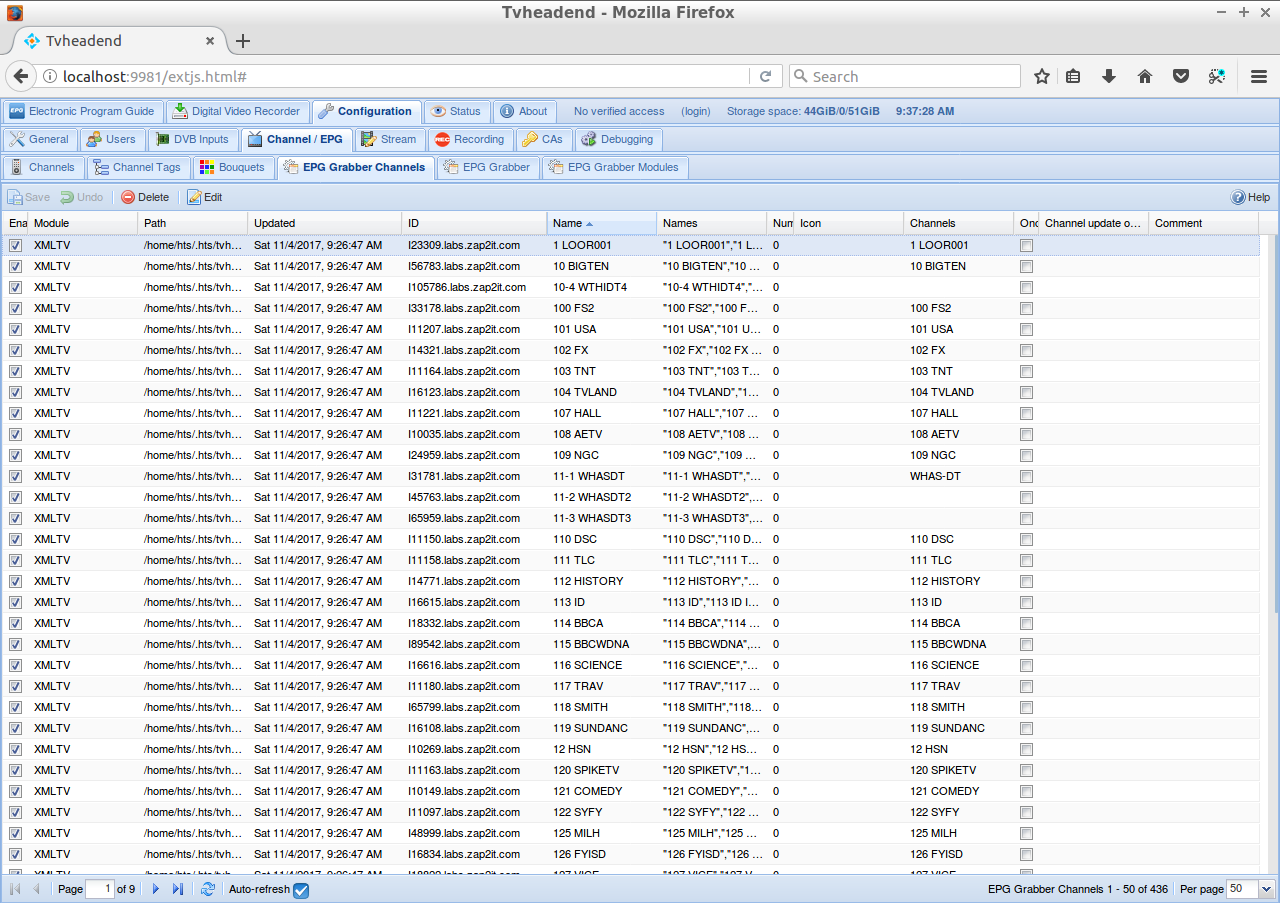The height and width of the screenshot is (903, 1280).
Task: Jump to the last page icon
Action: point(177,888)
